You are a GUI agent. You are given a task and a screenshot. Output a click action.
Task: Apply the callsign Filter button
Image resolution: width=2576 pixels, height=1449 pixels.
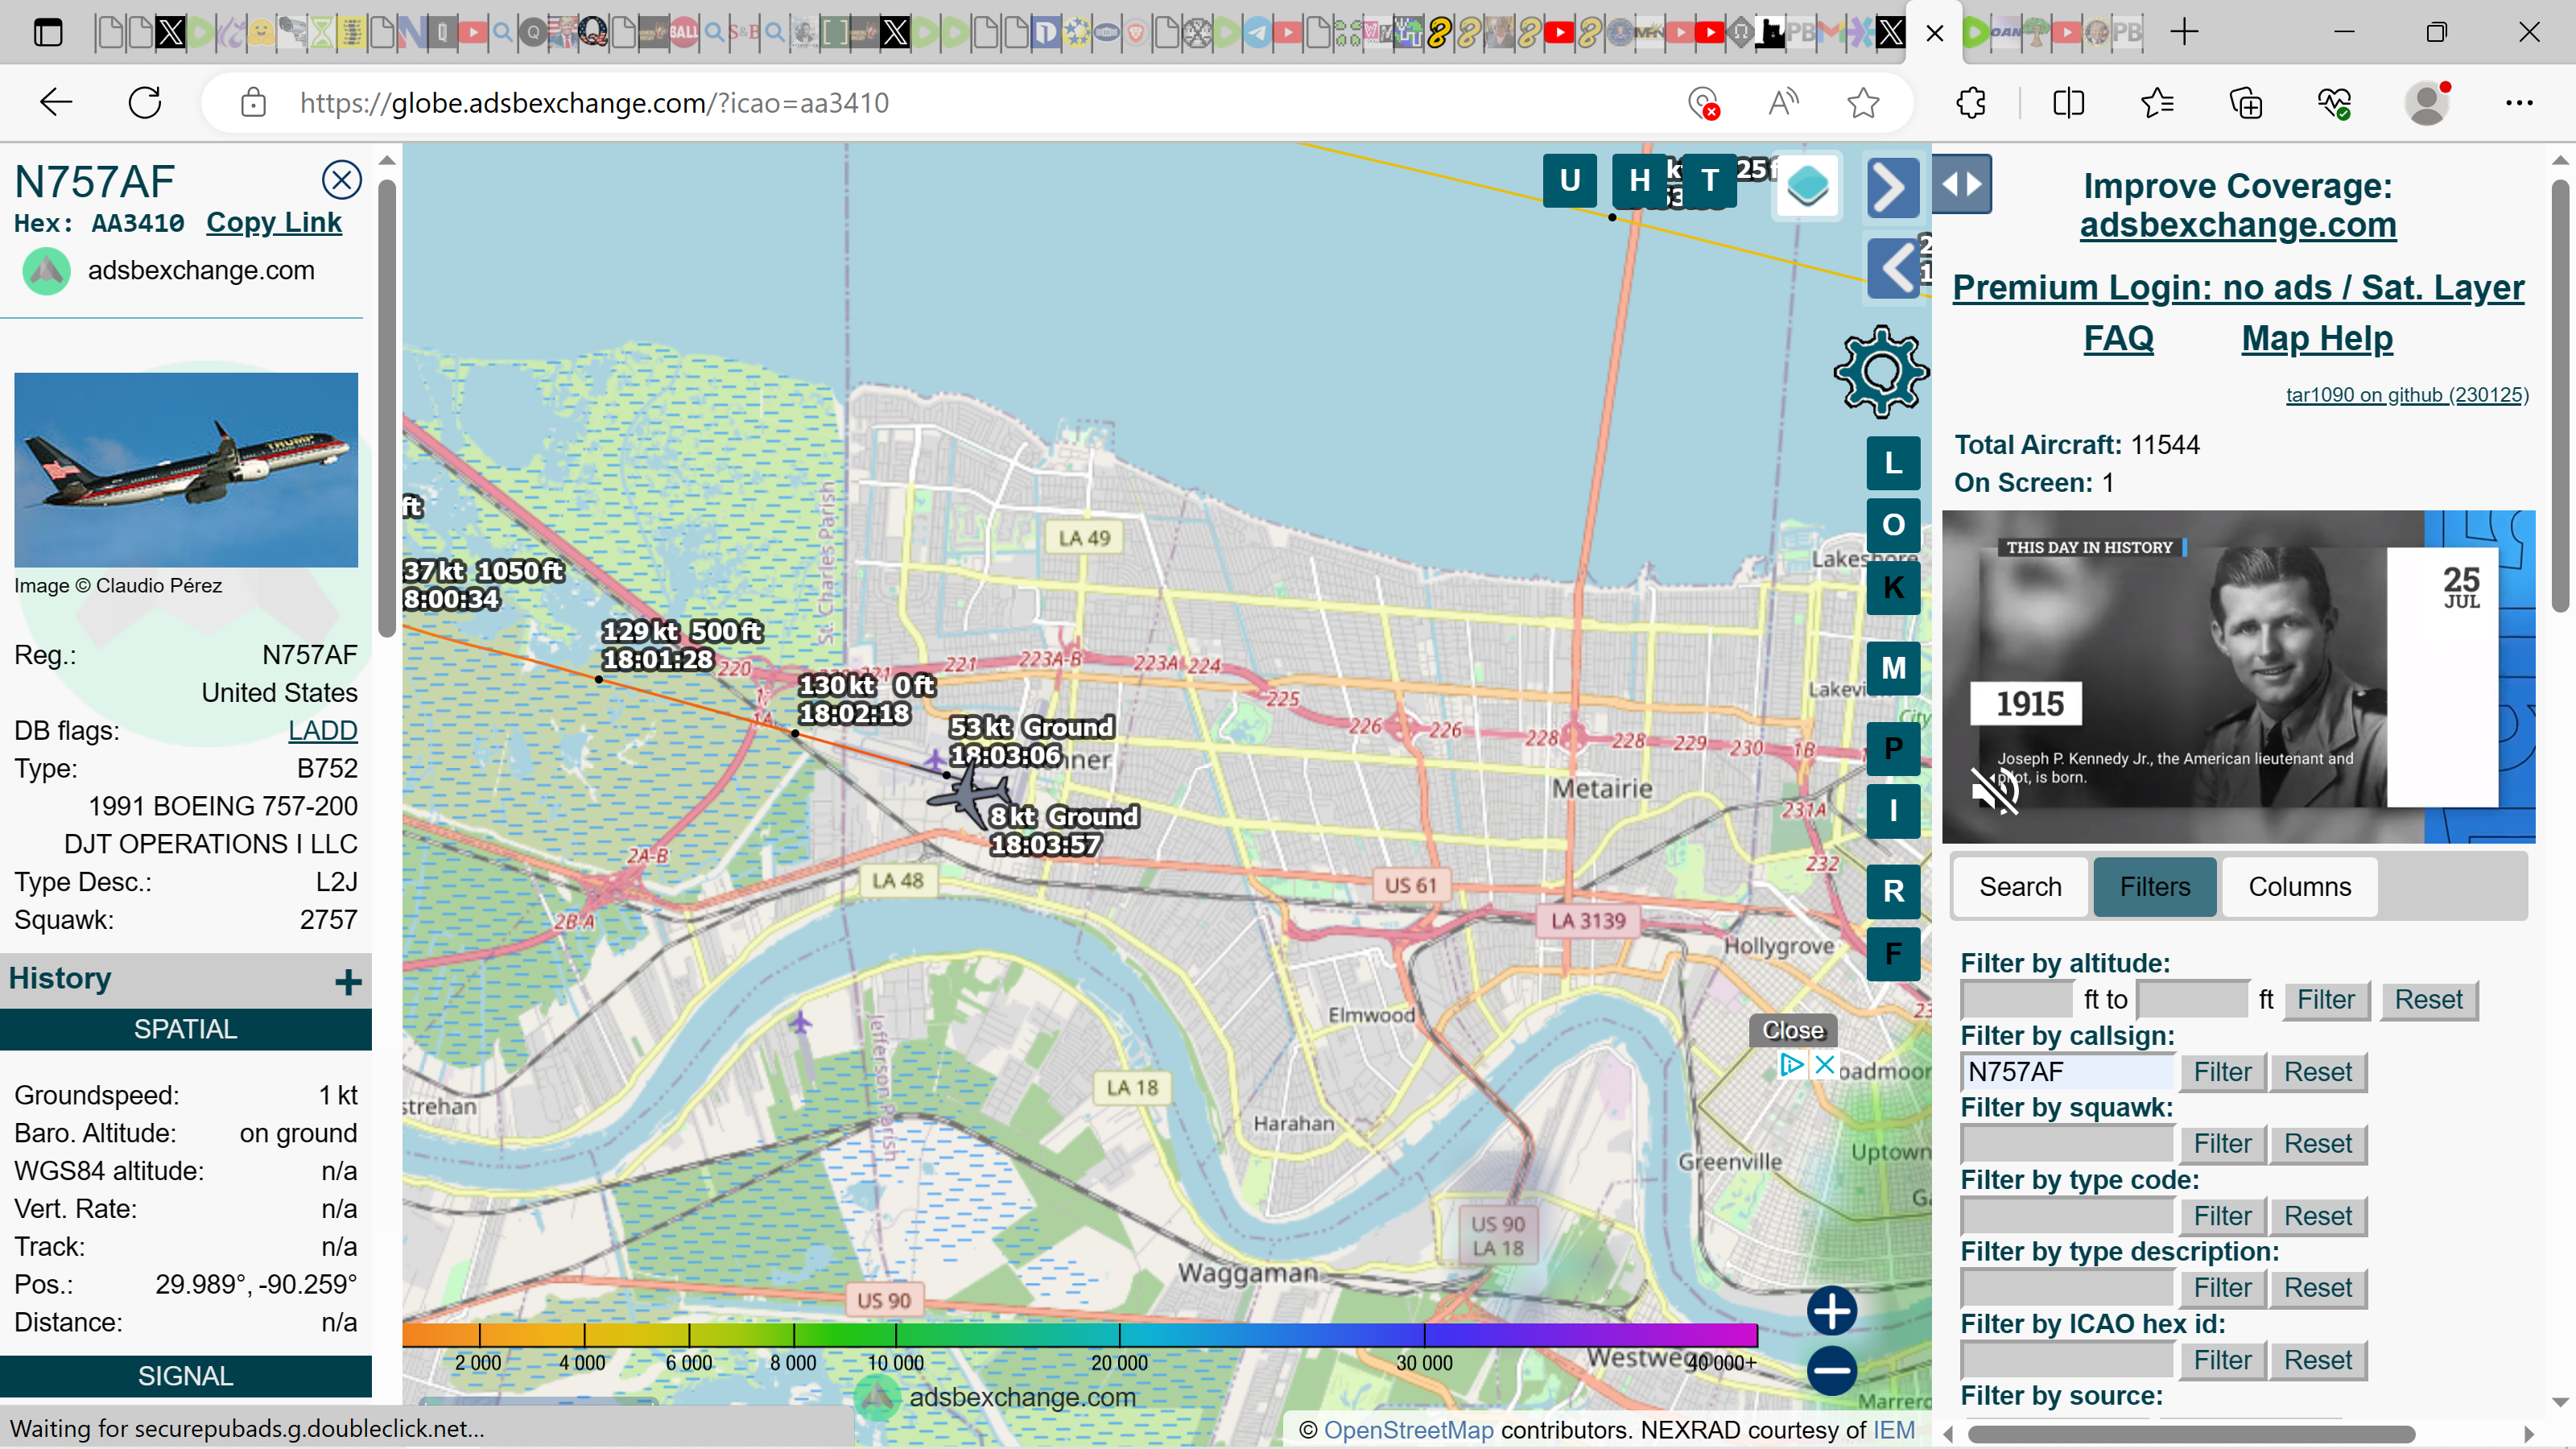pos(2222,1072)
